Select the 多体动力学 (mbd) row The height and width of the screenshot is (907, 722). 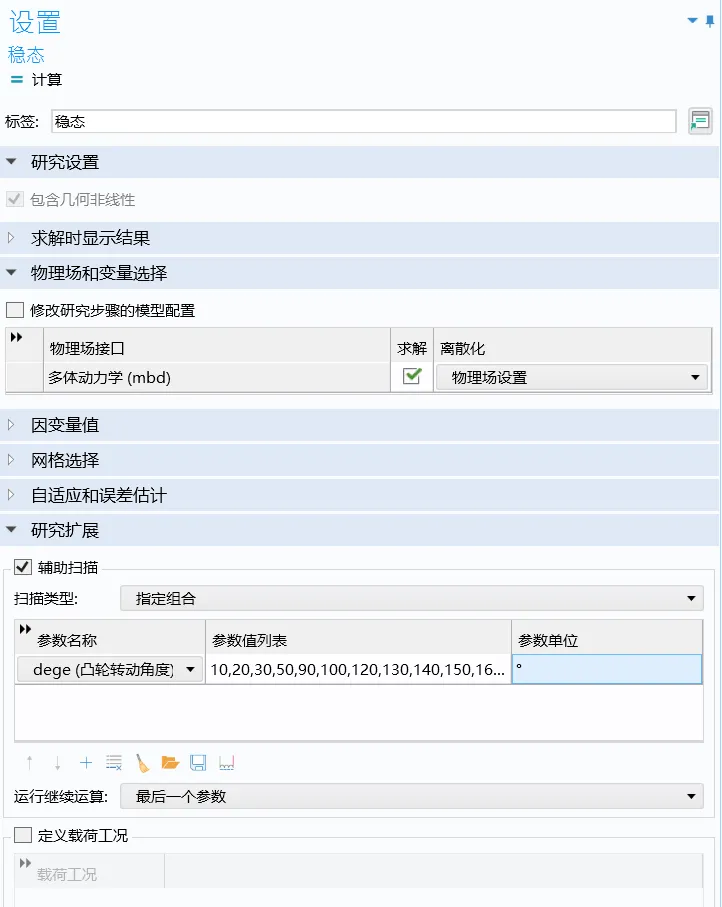pos(217,378)
